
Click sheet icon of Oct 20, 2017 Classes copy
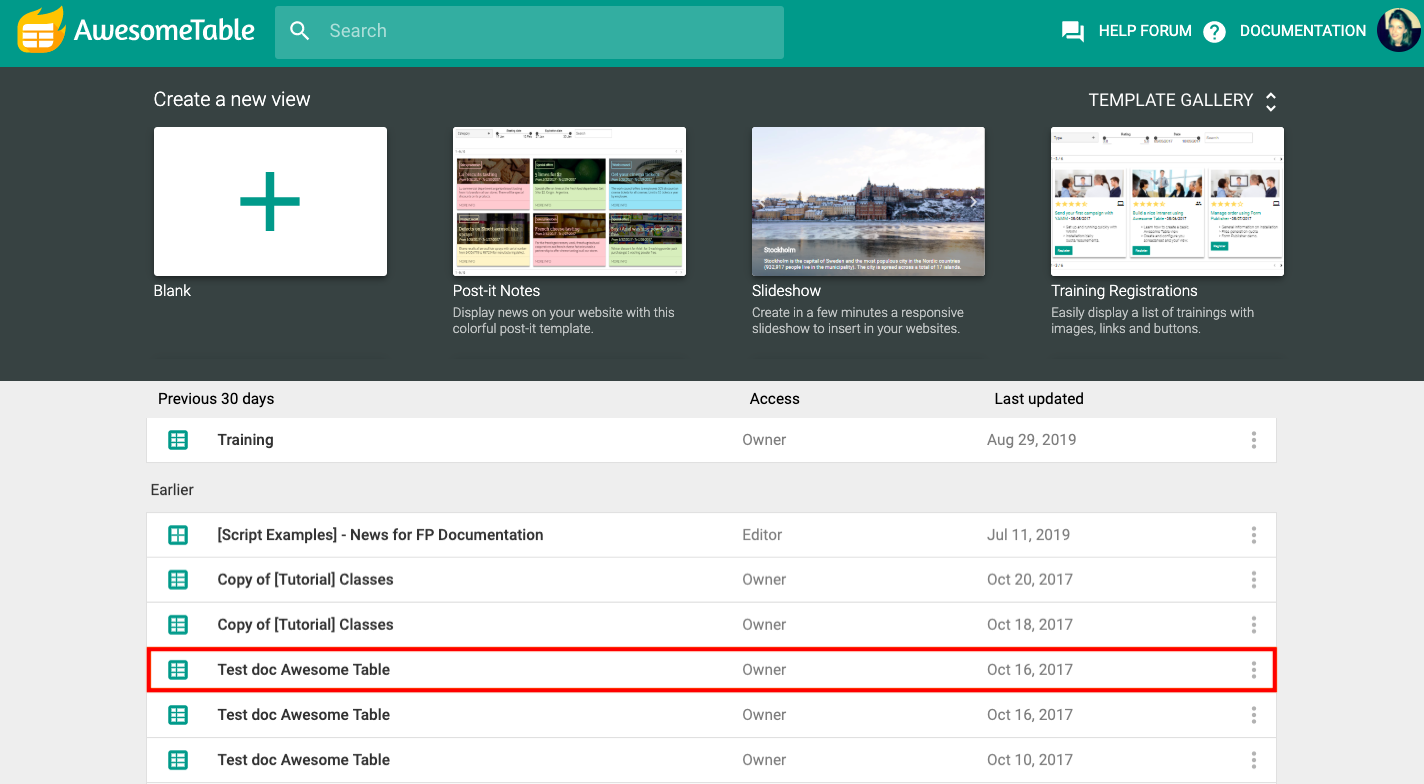(178, 580)
